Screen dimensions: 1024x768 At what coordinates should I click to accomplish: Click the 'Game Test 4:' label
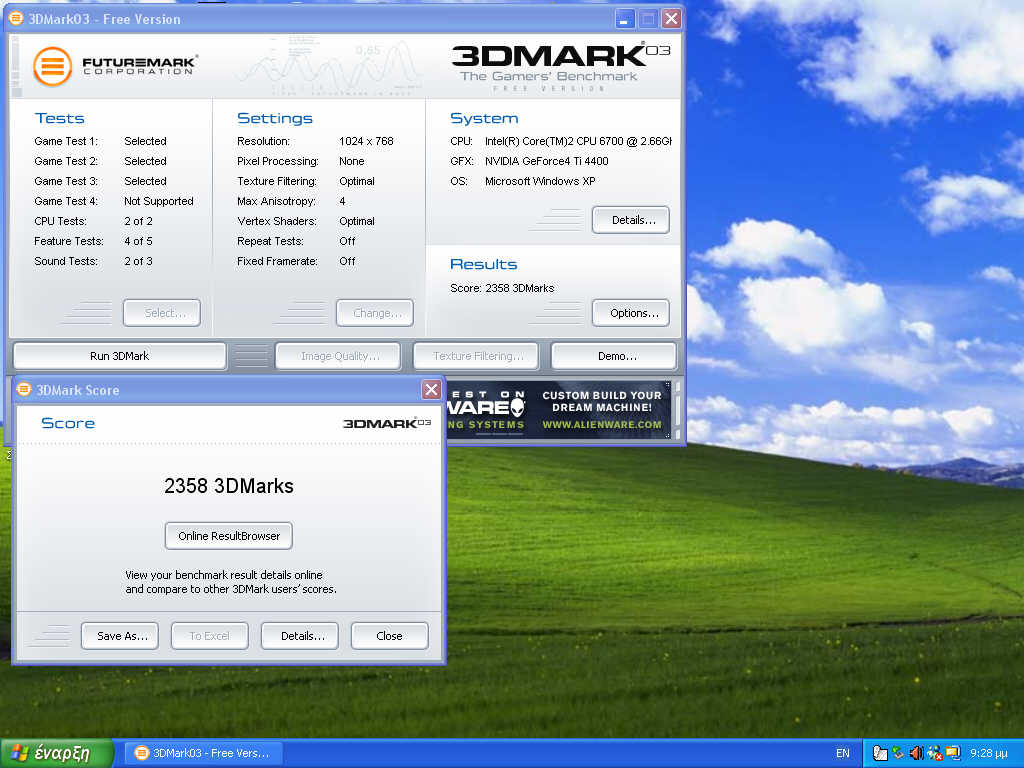pos(66,201)
